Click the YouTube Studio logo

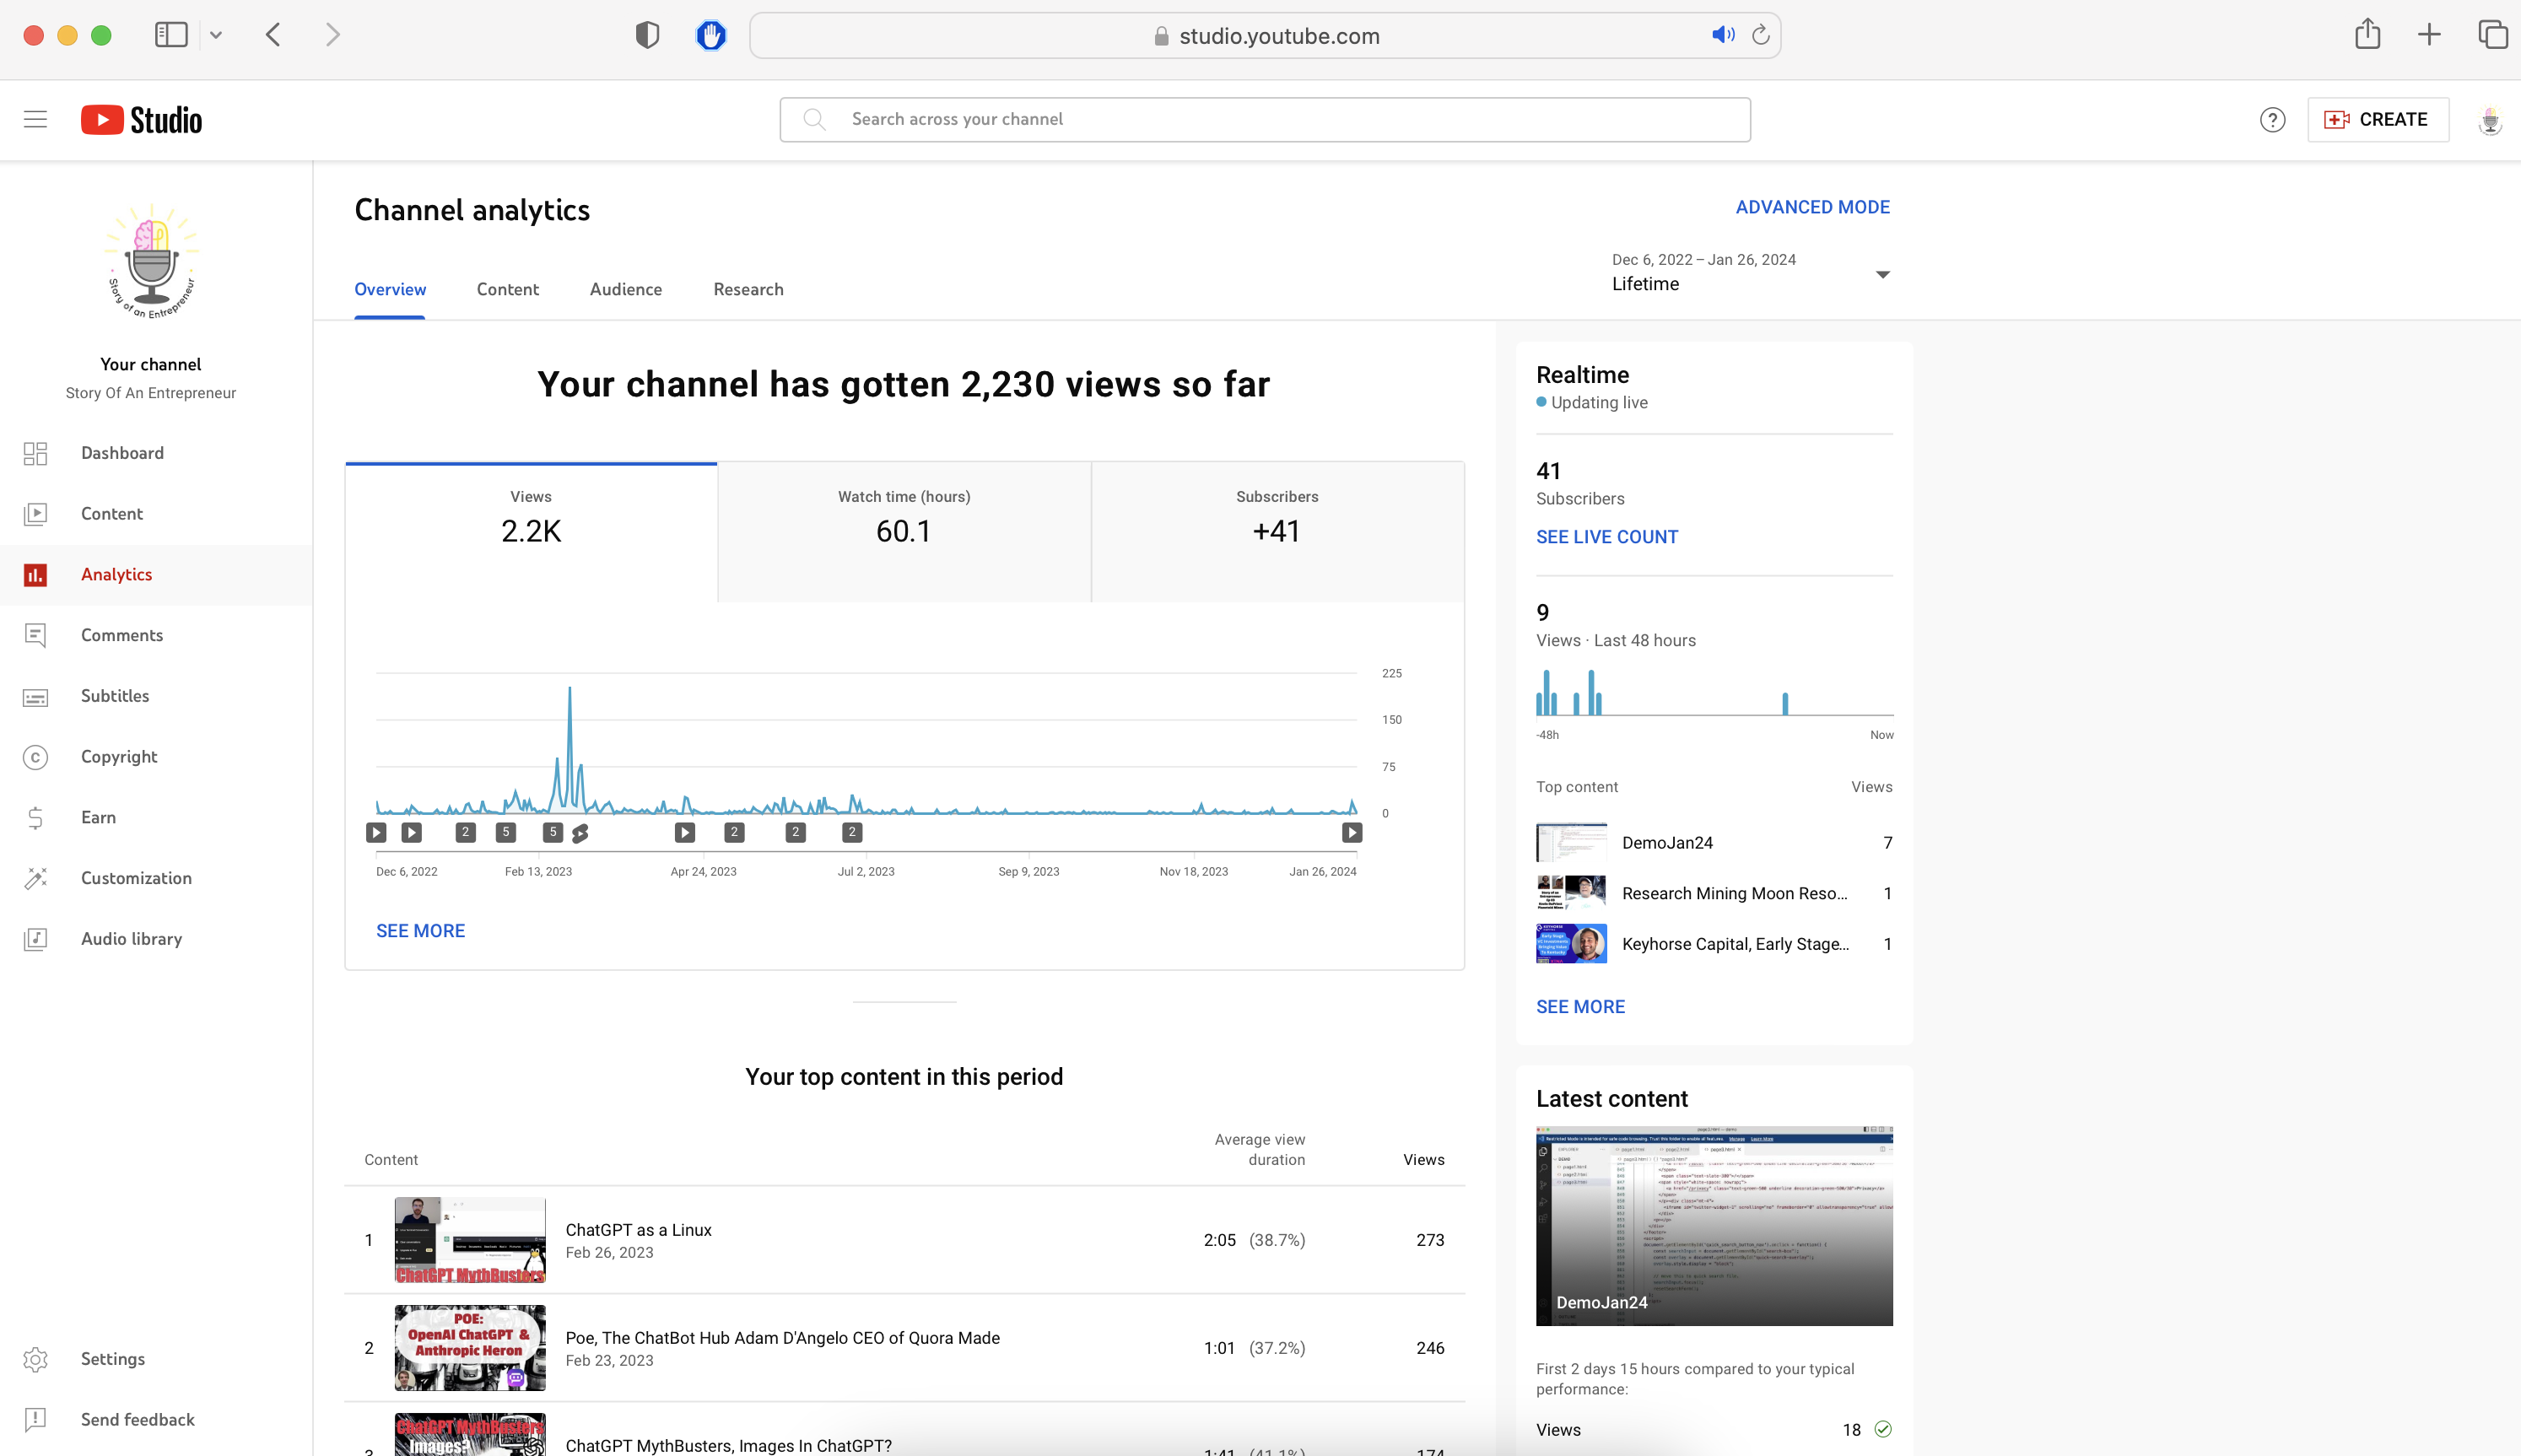click(141, 119)
